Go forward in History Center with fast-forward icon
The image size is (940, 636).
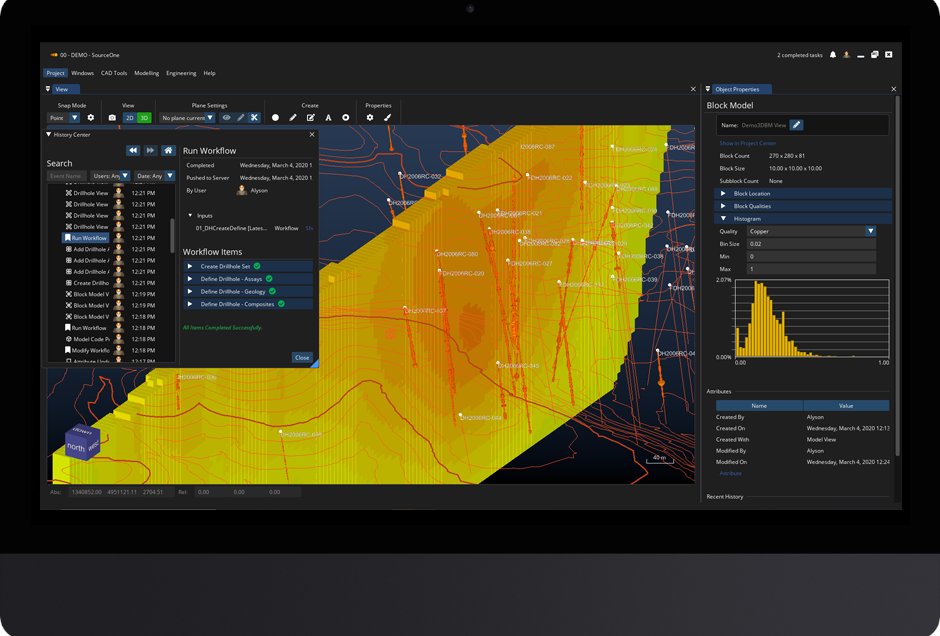point(150,150)
